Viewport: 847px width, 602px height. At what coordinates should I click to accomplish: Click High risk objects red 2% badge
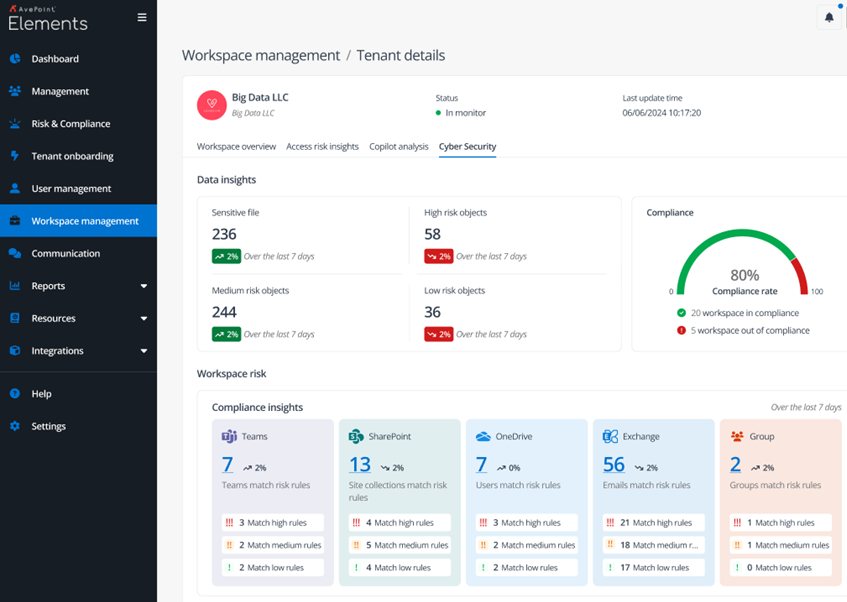click(439, 256)
